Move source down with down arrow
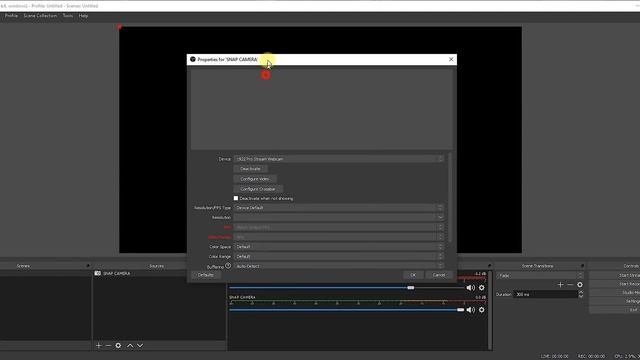Image resolution: width=640 pixels, height=360 pixels. (140, 346)
